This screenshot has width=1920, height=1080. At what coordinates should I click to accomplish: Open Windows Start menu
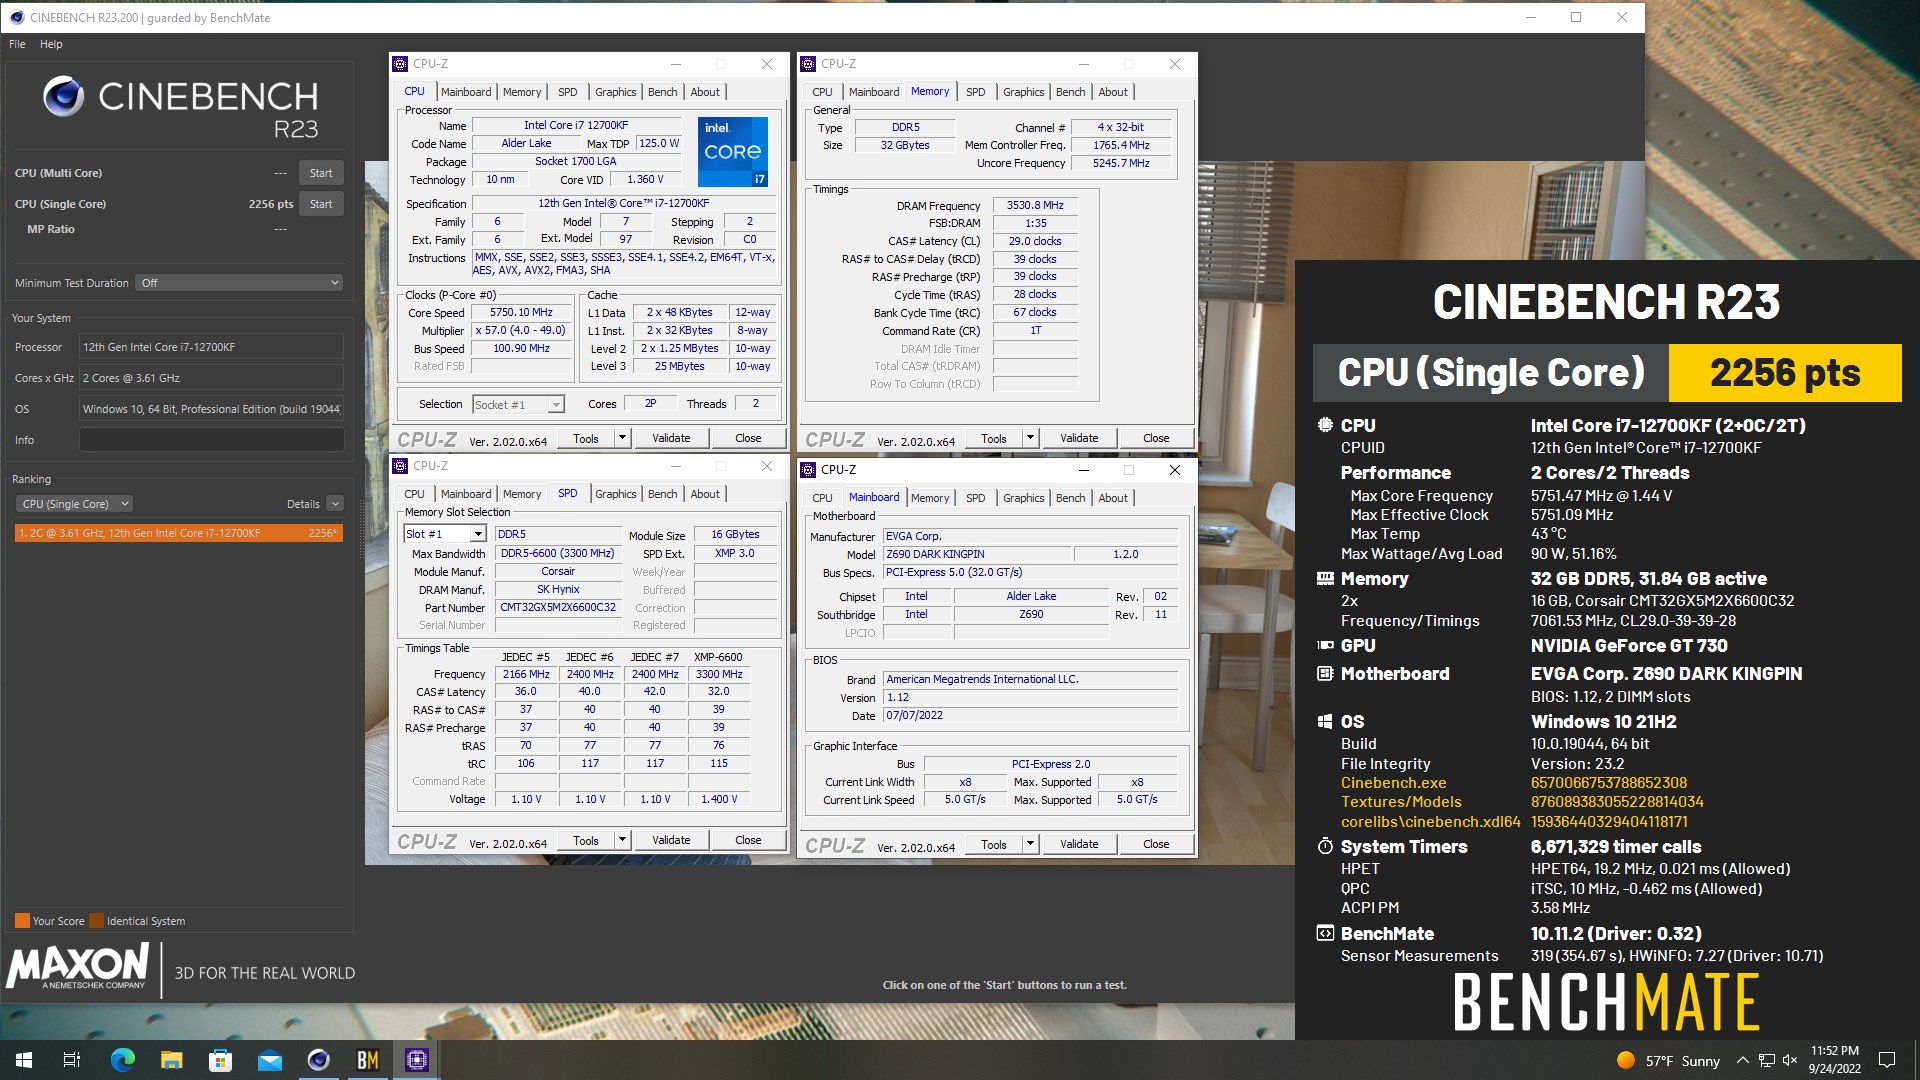point(24,1060)
